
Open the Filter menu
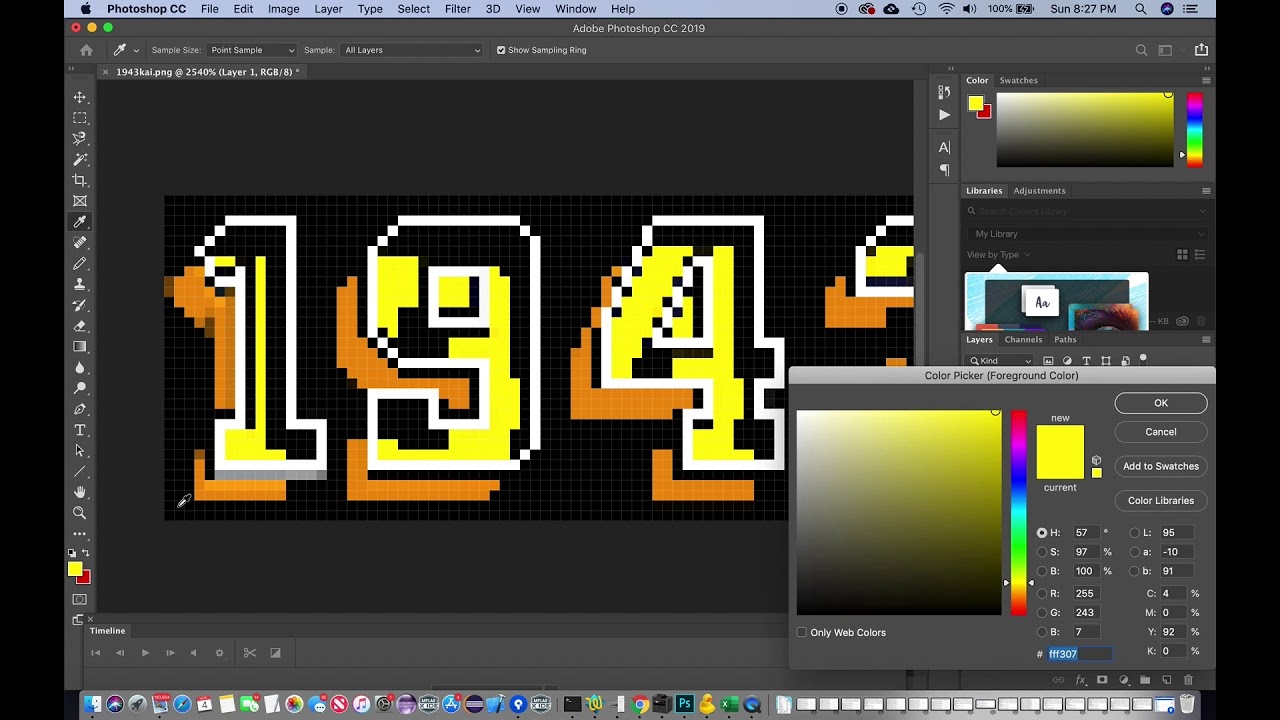[457, 9]
